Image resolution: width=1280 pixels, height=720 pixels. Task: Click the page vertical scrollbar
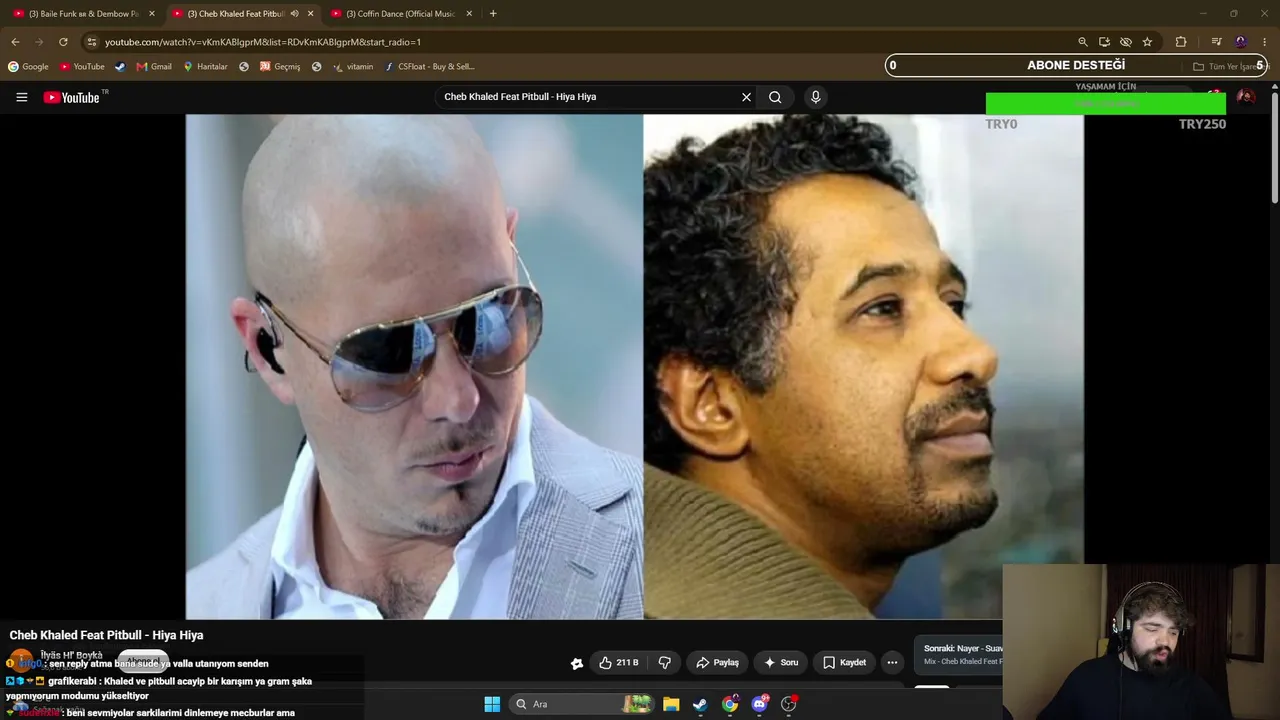1275,147
